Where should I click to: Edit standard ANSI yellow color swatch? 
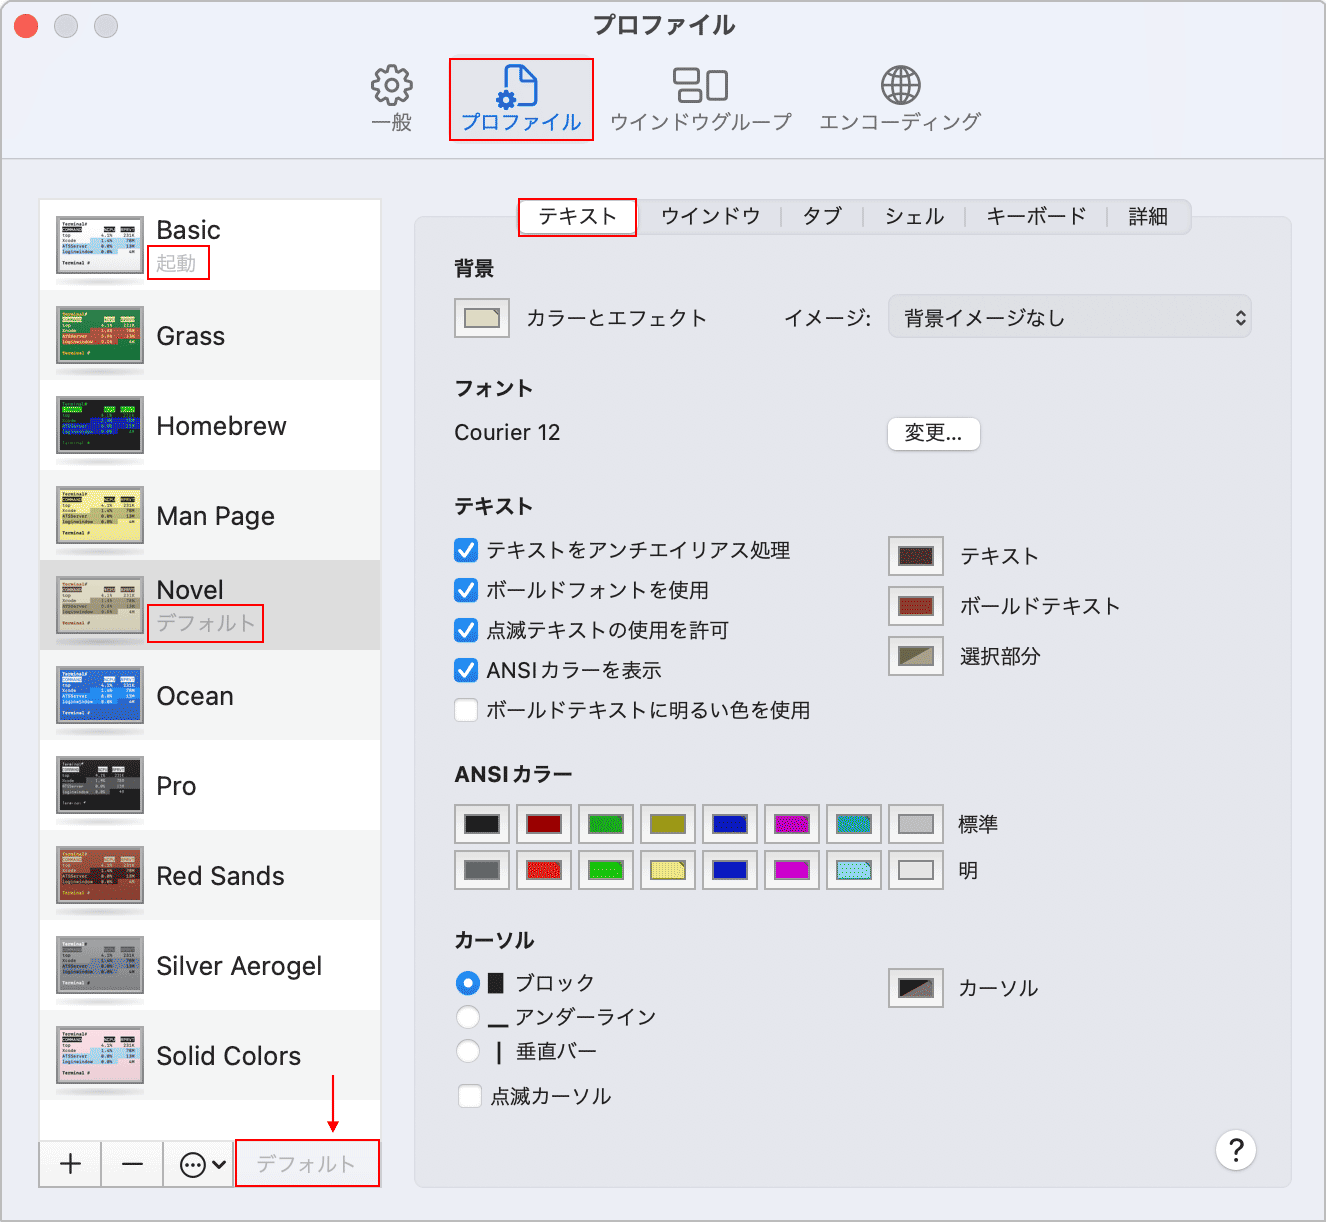click(x=668, y=824)
